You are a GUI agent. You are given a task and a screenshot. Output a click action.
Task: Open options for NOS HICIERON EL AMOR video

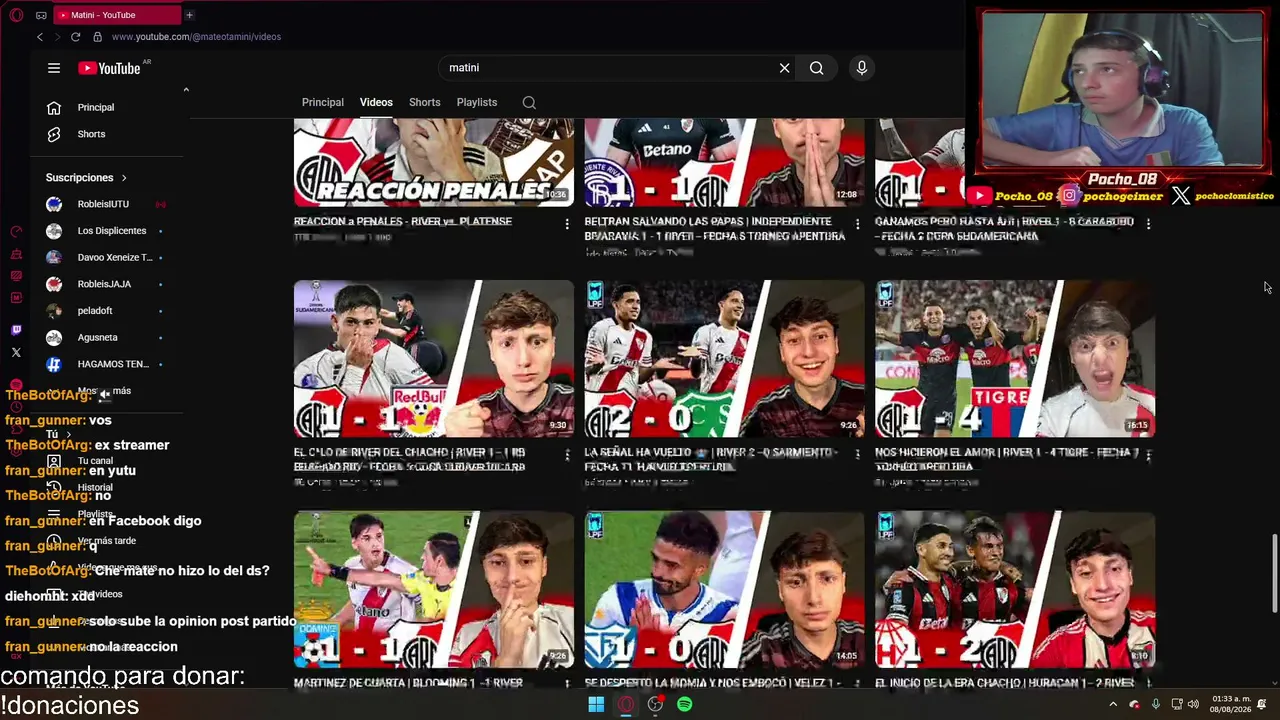[1148, 454]
